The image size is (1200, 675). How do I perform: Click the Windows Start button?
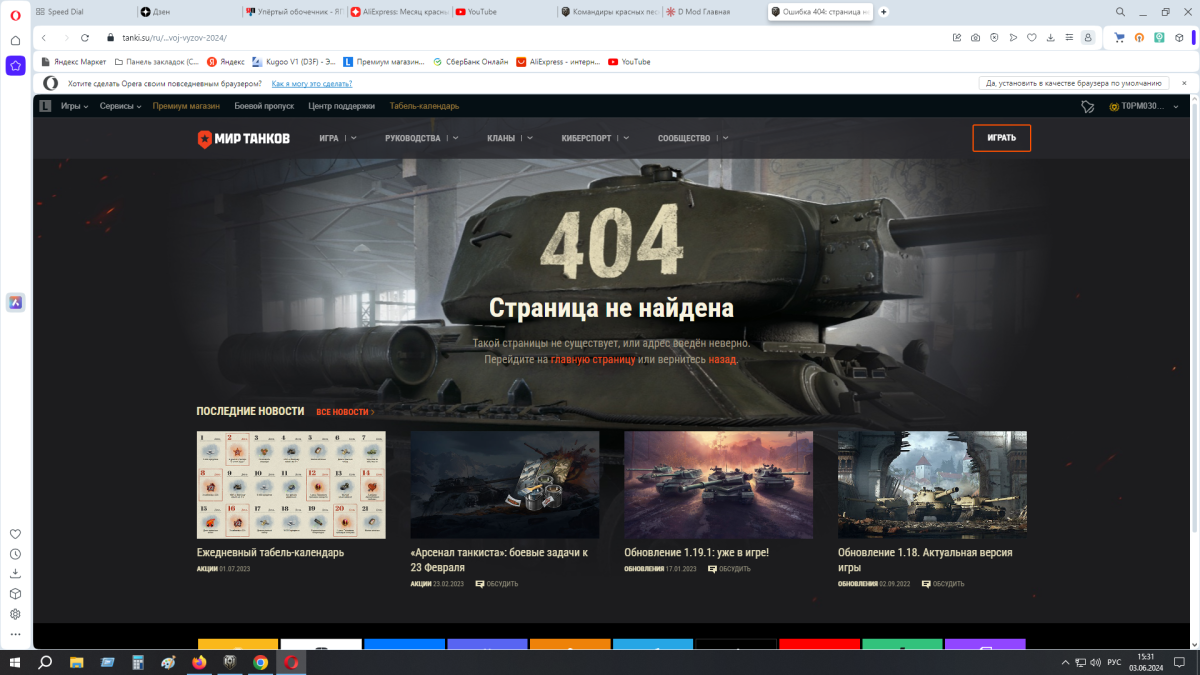(14, 662)
